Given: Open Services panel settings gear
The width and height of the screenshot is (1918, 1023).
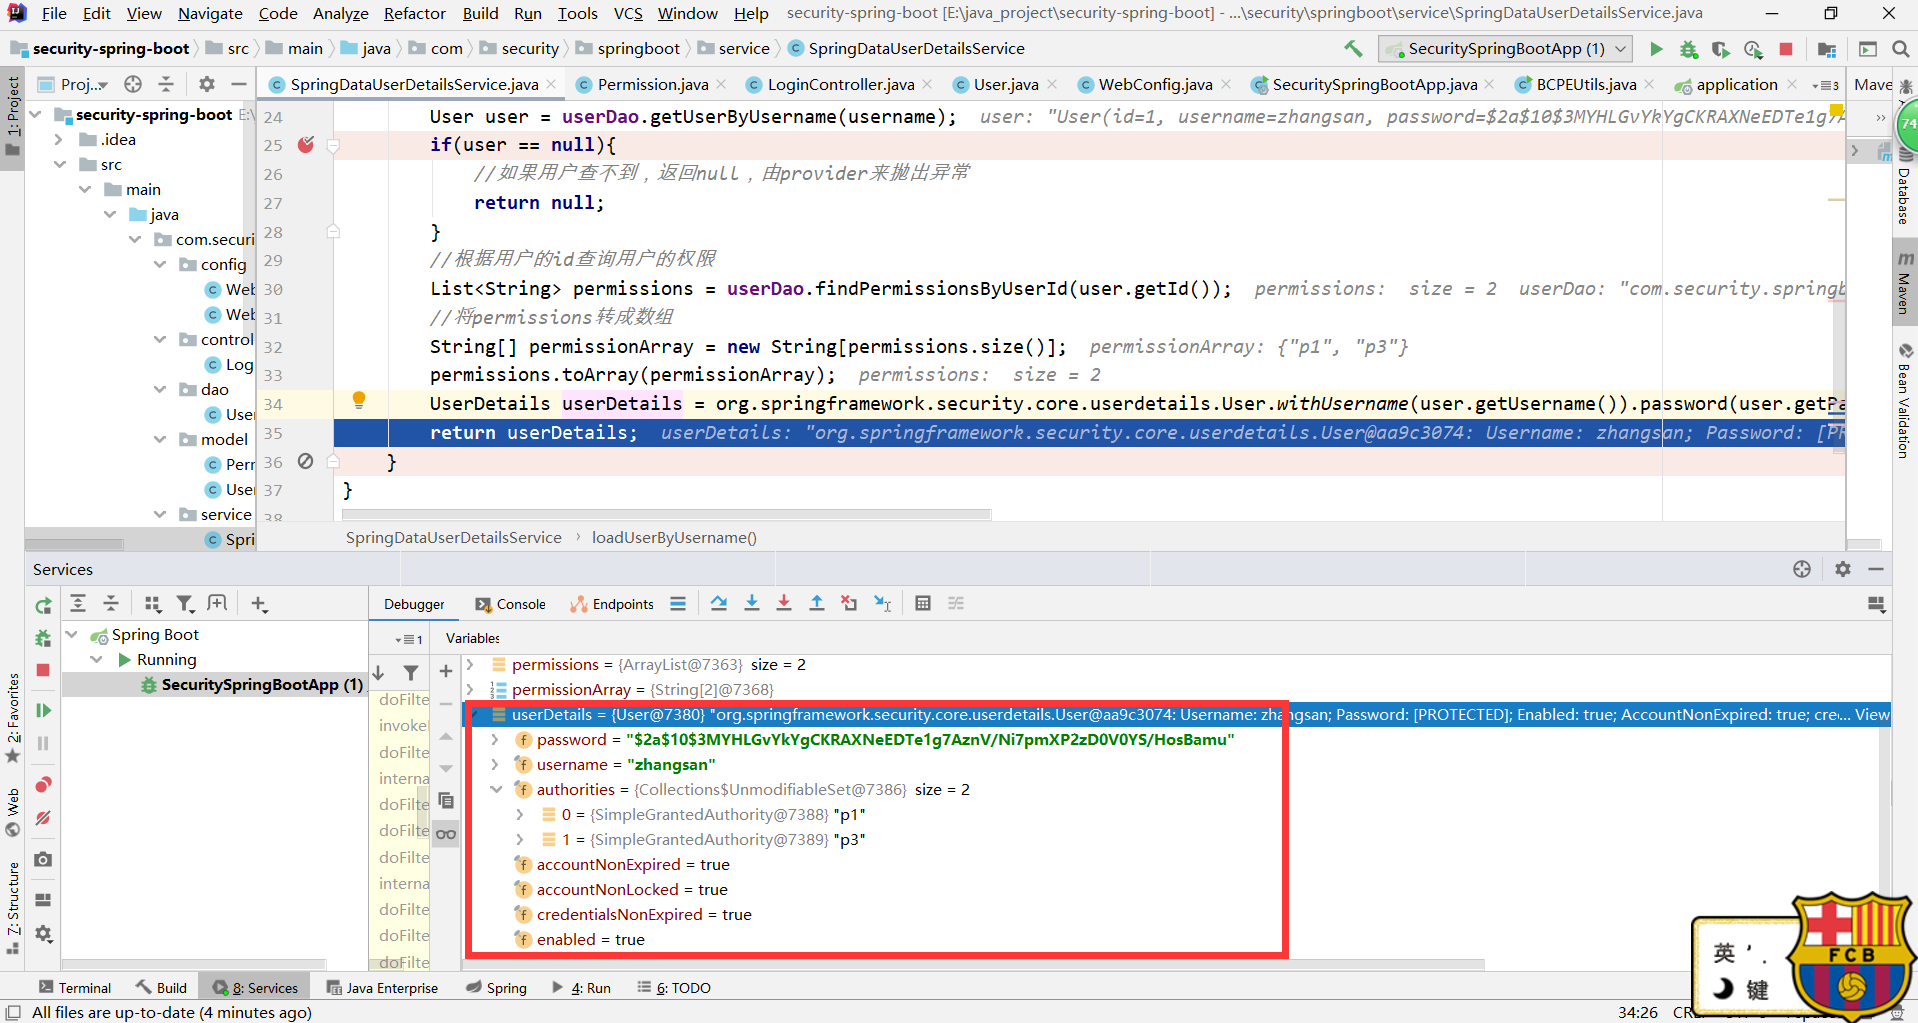Looking at the screenshot, I should click(x=1843, y=569).
